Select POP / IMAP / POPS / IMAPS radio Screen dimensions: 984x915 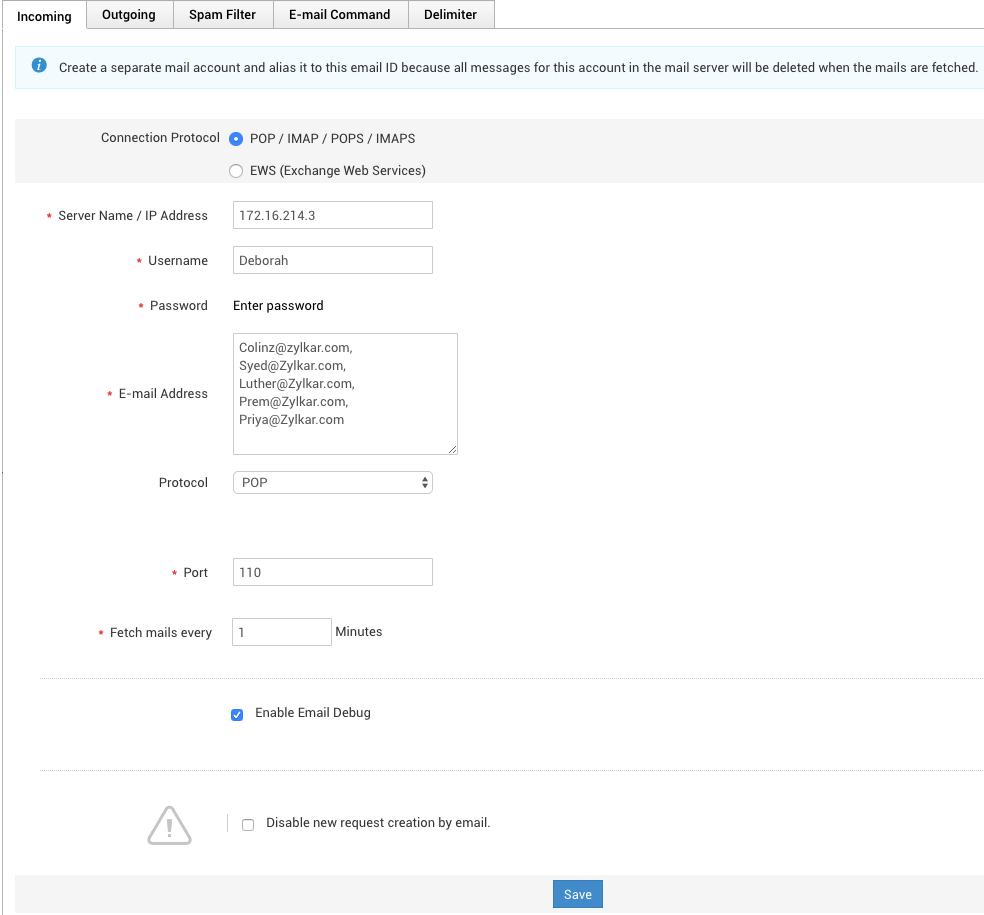pos(236,139)
